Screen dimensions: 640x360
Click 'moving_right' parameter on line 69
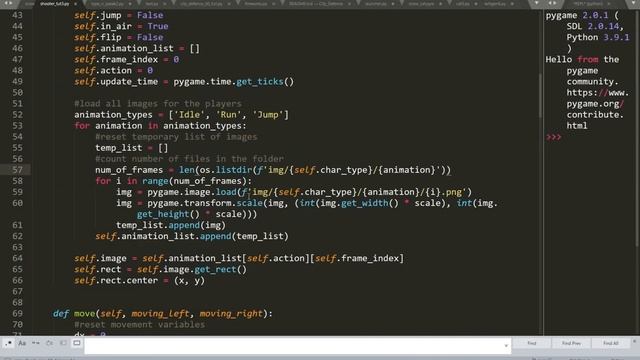click(231, 313)
